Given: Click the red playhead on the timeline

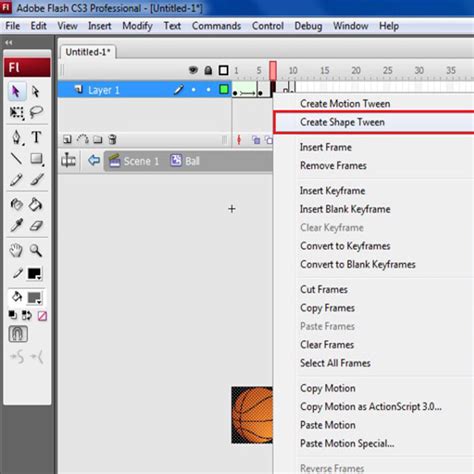Looking at the screenshot, I should [273, 70].
